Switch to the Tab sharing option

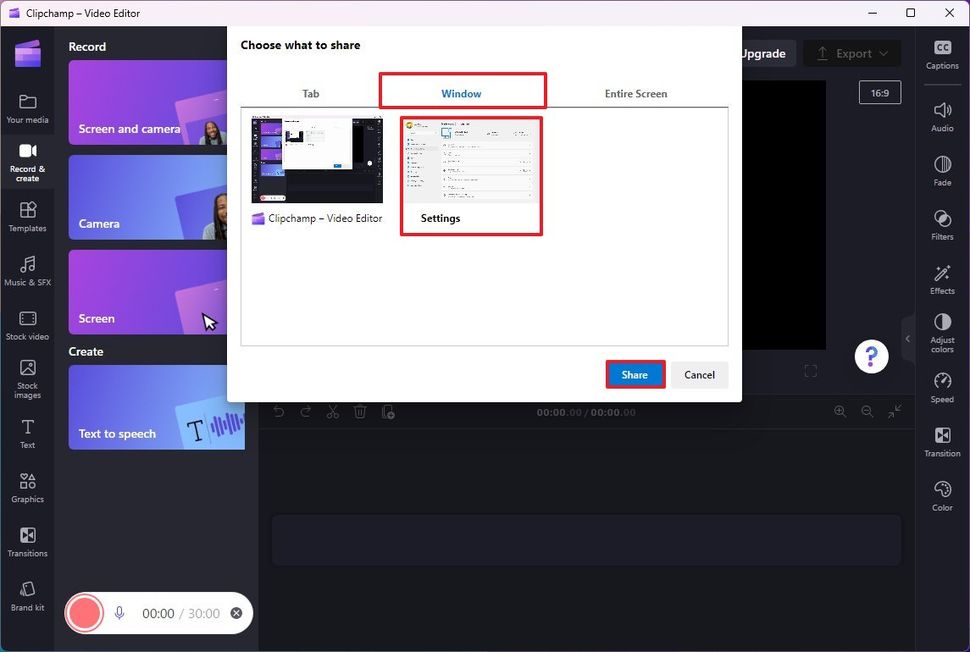(310, 93)
